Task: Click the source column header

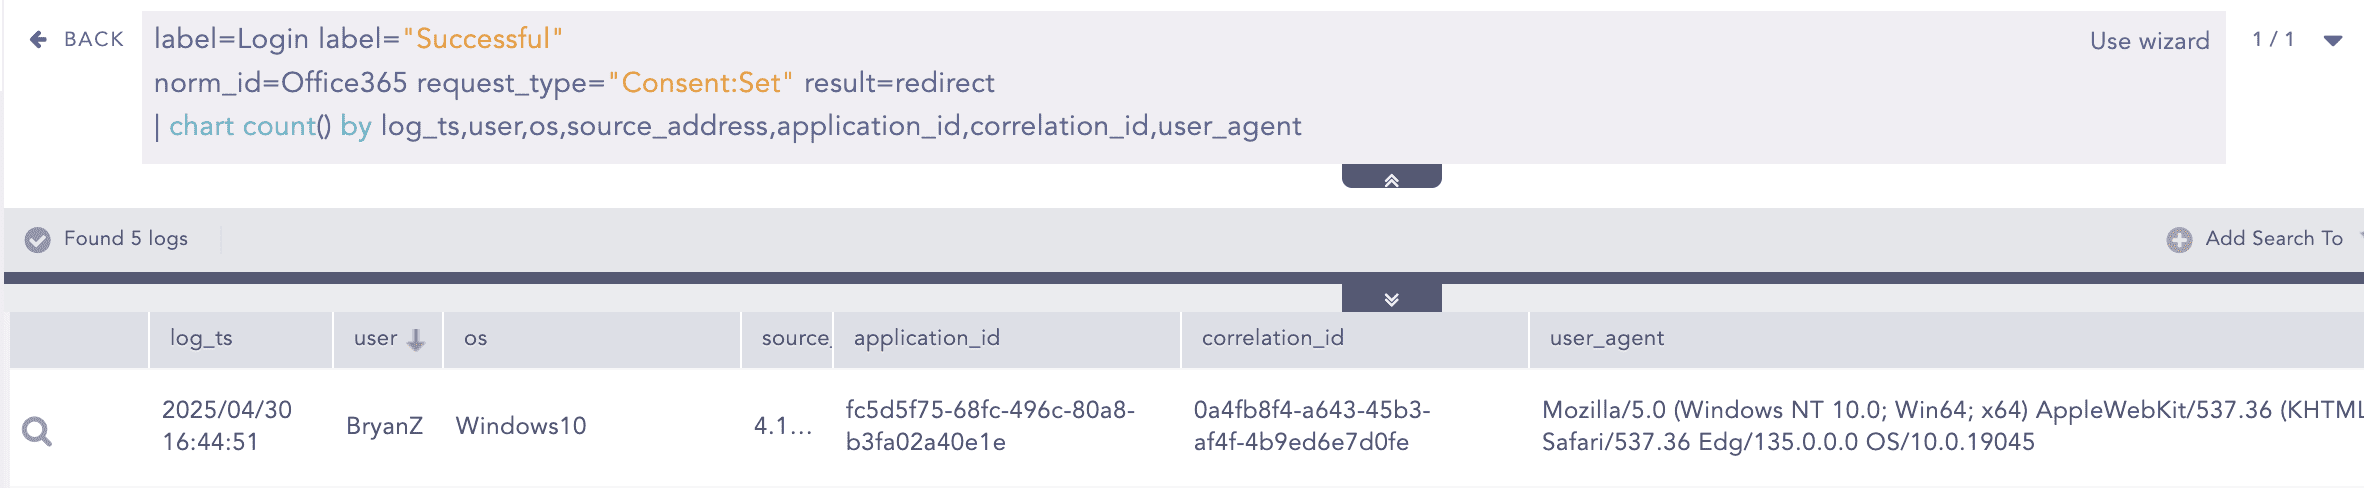Action: point(794,338)
